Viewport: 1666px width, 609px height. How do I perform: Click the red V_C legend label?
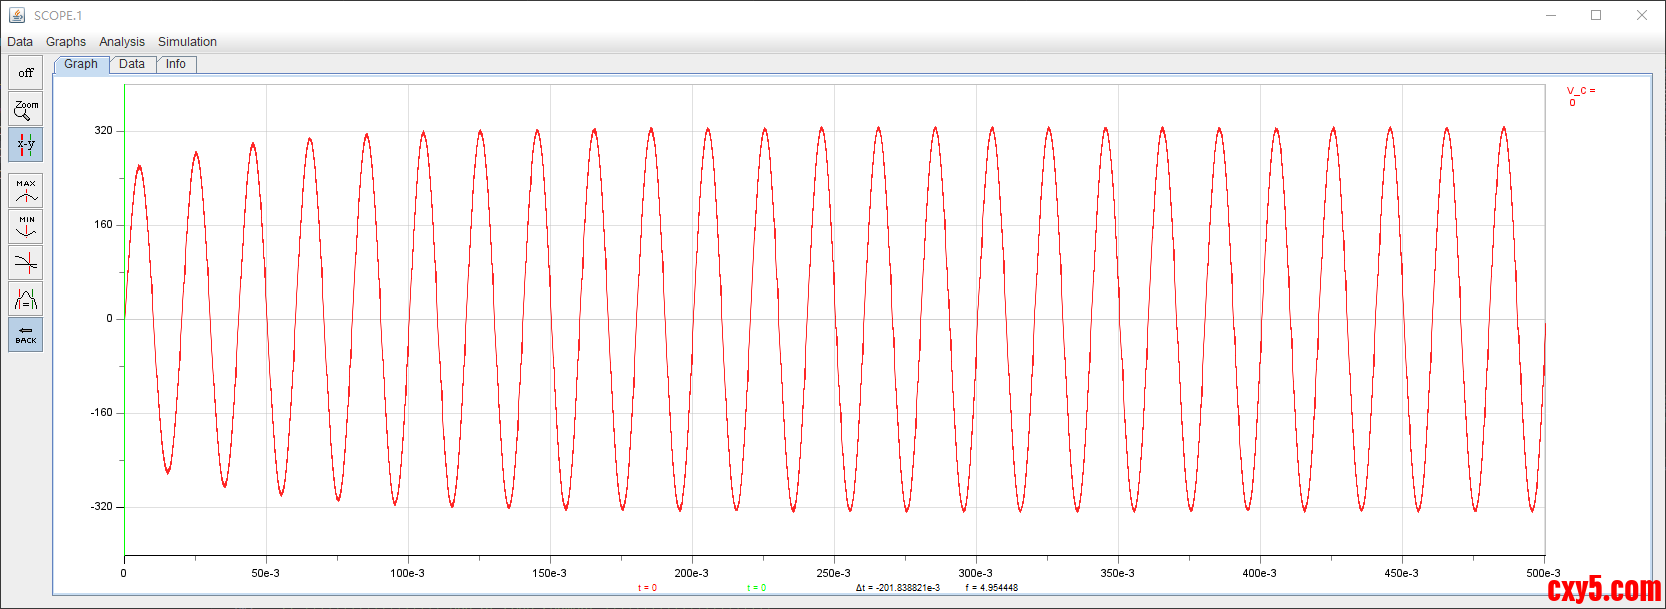pos(1580,91)
